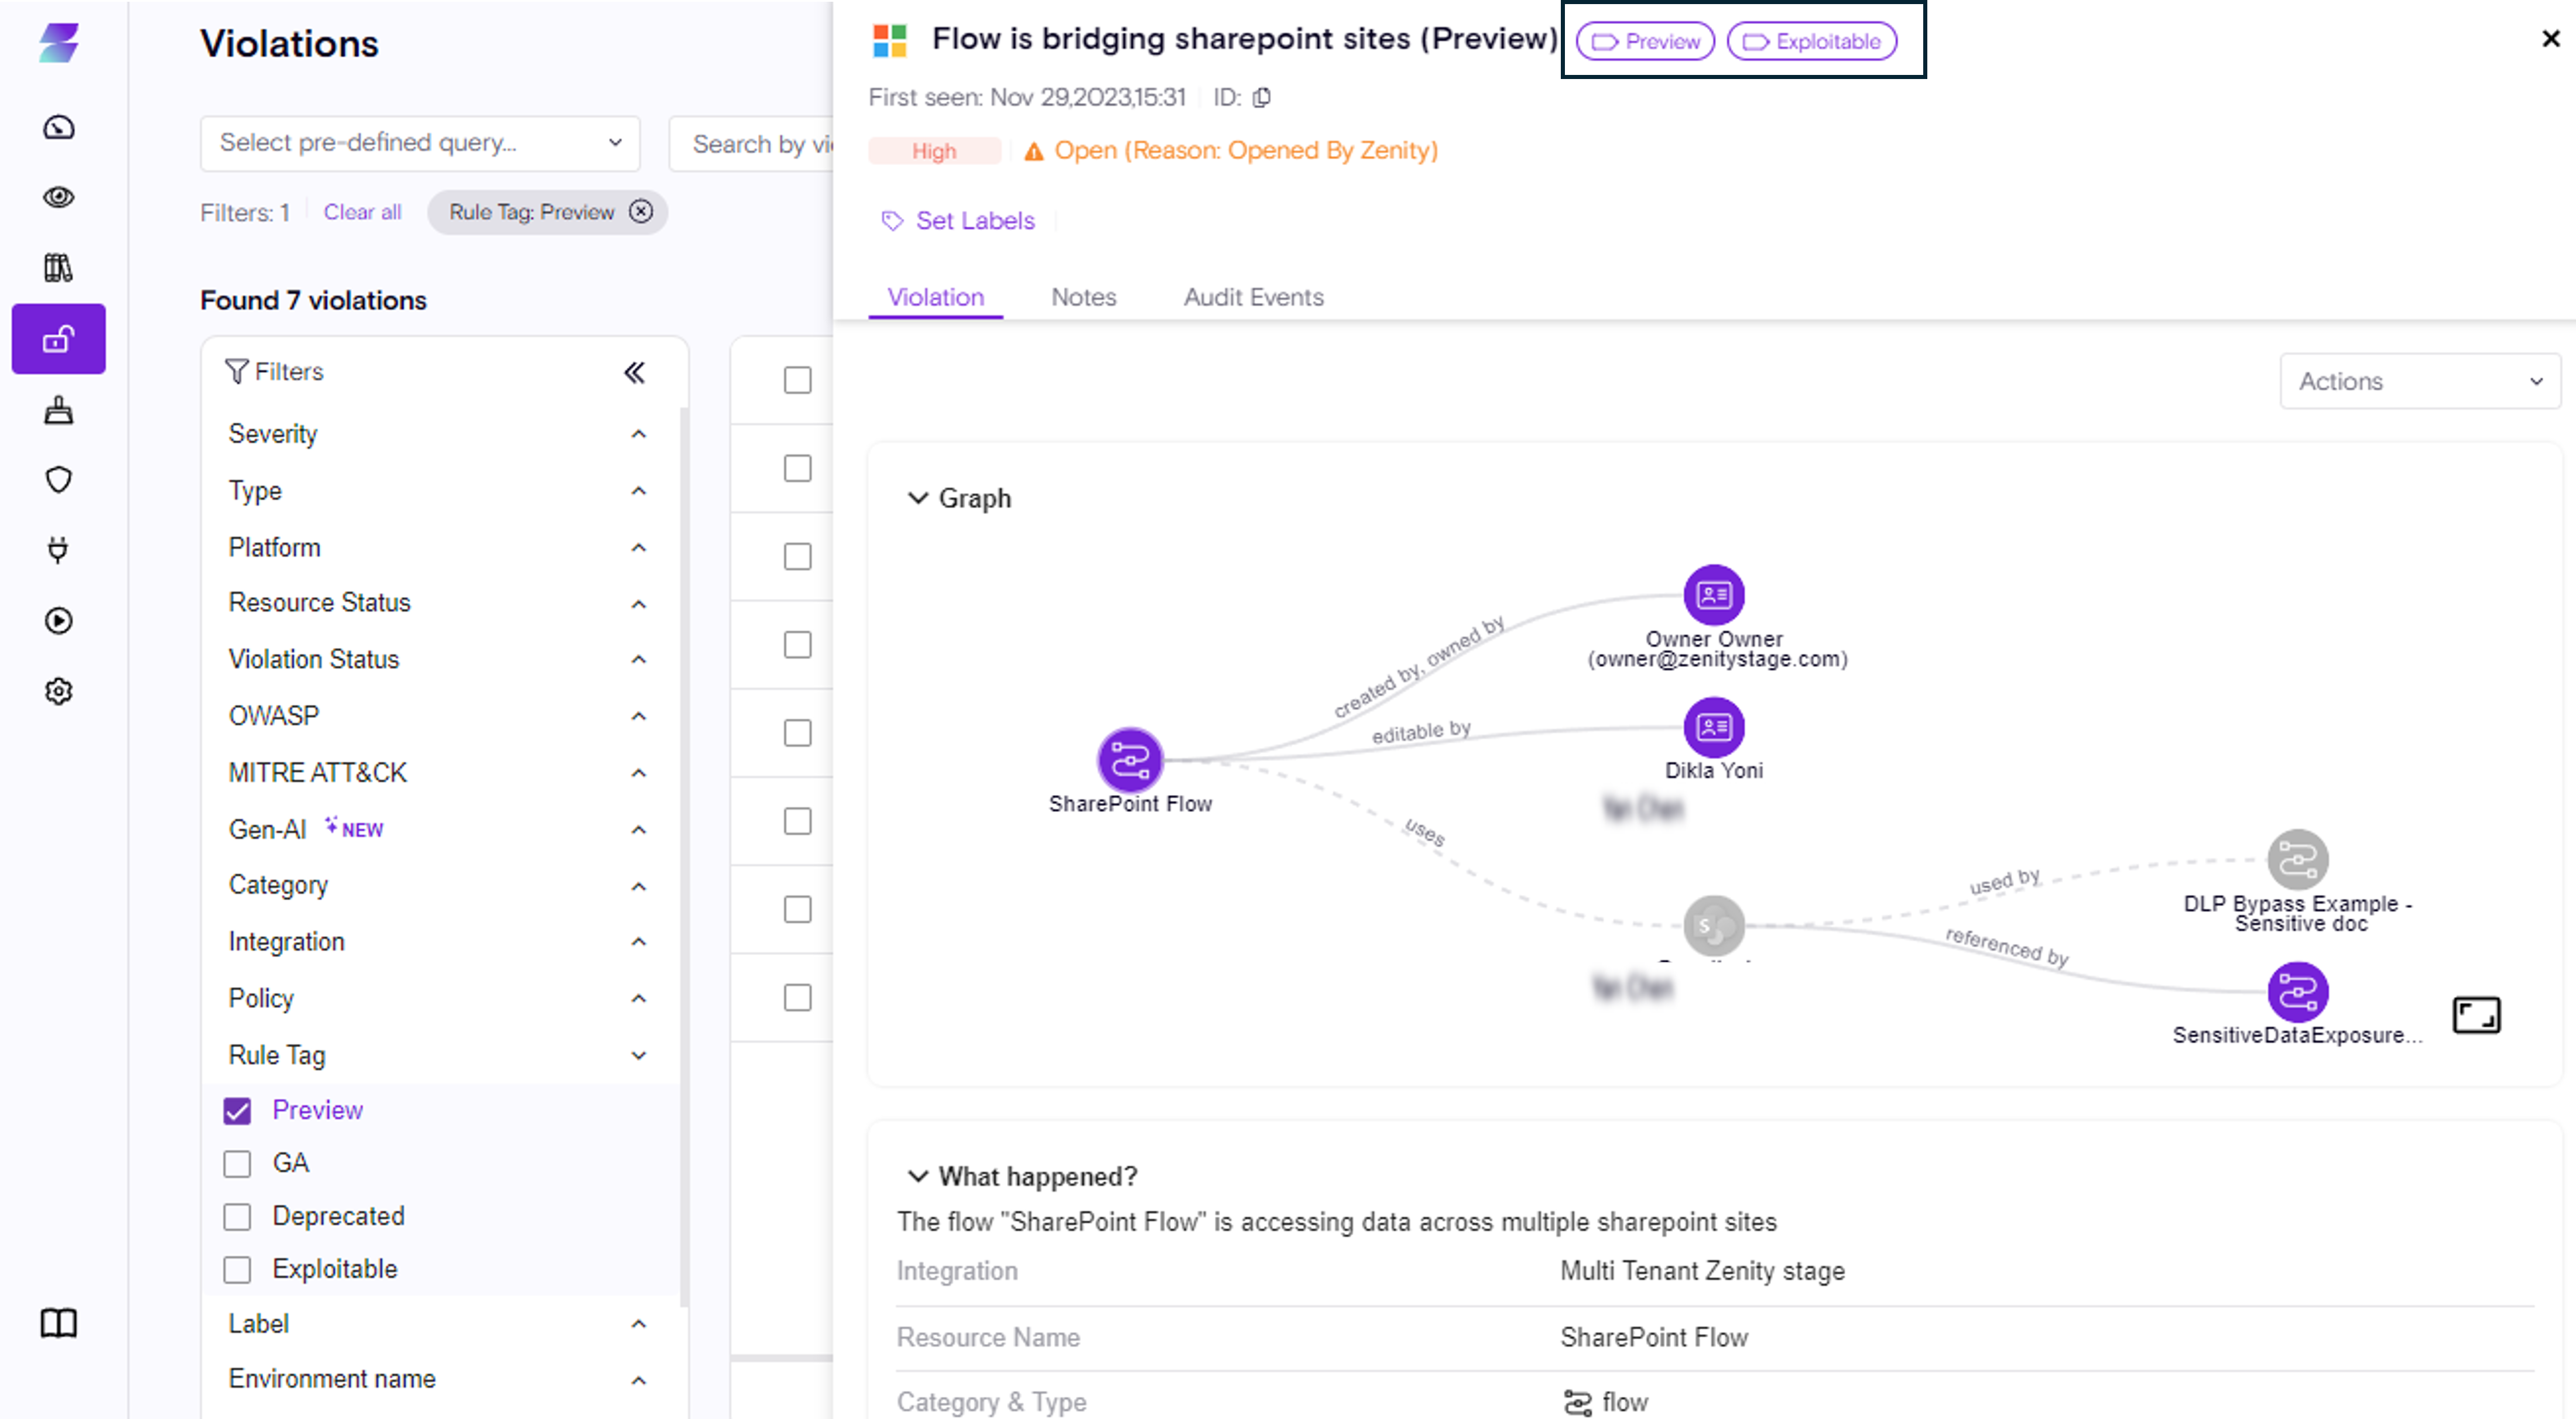
Task: Click the dashboard gauge sidebar icon
Action: (59, 127)
